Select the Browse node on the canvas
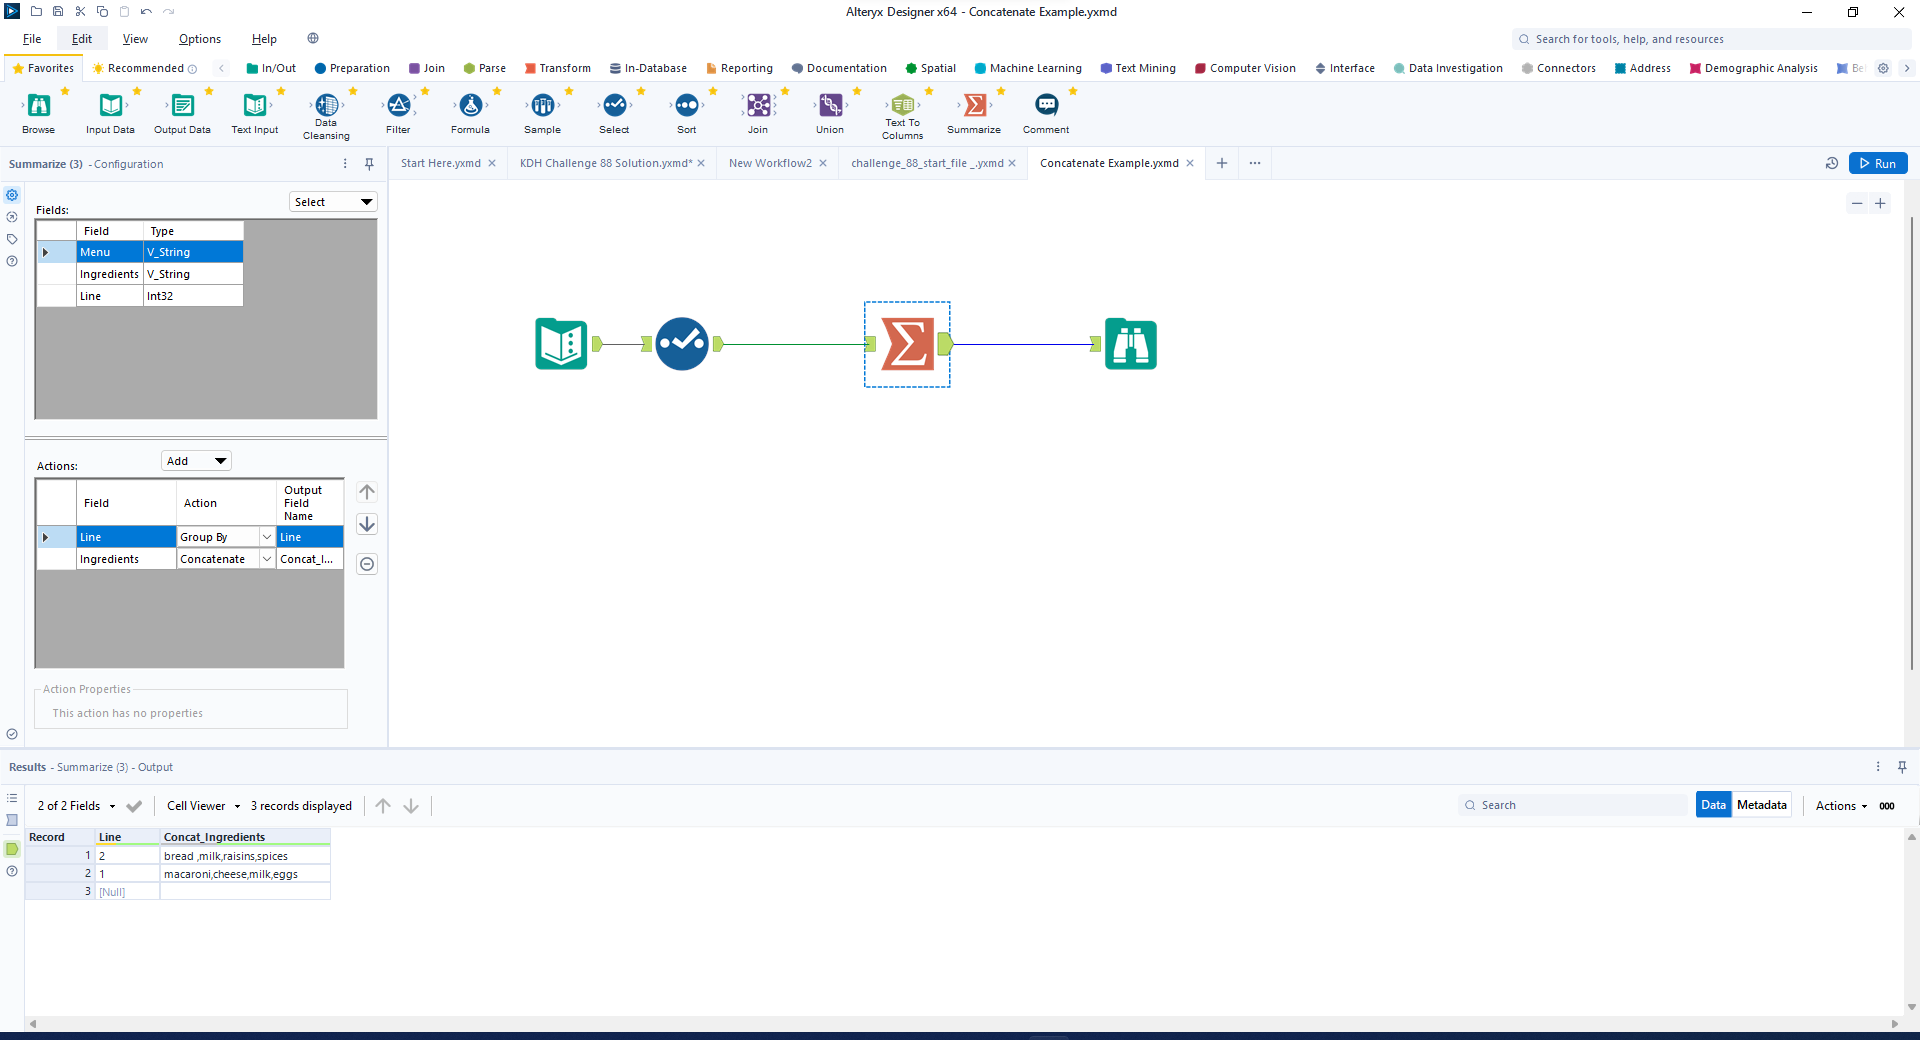 click(x=1131, y=344)
